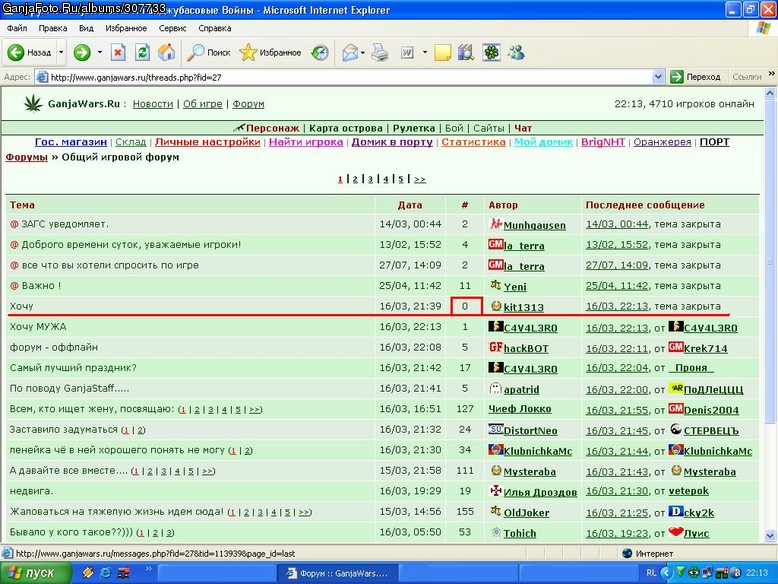
Task: Click the Stop loading toolbar icon
Action: (118, 52)
